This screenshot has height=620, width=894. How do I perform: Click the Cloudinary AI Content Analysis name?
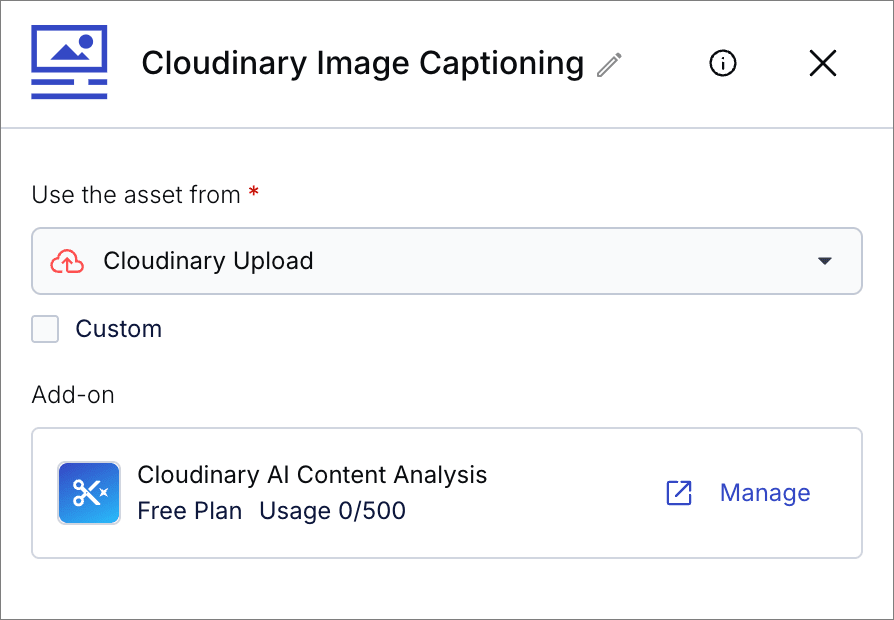coord(312,475)
